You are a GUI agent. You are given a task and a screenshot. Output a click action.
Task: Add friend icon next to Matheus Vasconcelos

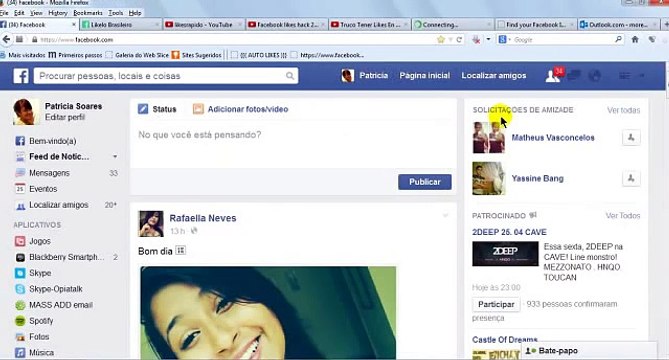631,137
